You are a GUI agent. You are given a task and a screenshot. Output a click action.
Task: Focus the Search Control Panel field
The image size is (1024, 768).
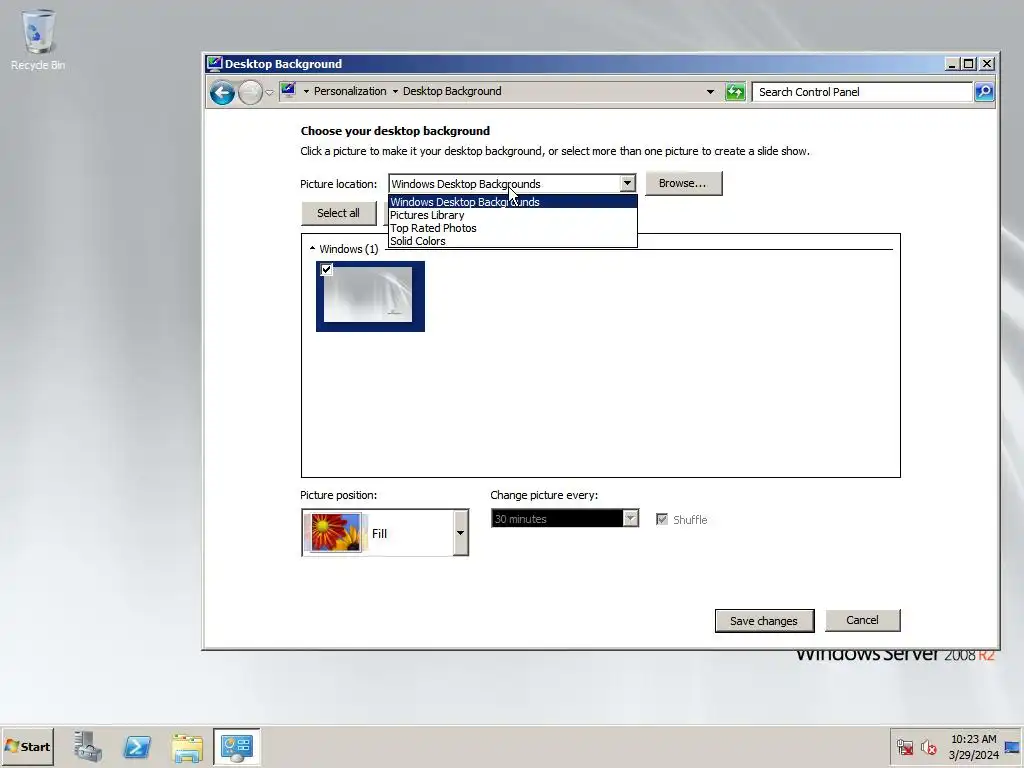[862, 92]
